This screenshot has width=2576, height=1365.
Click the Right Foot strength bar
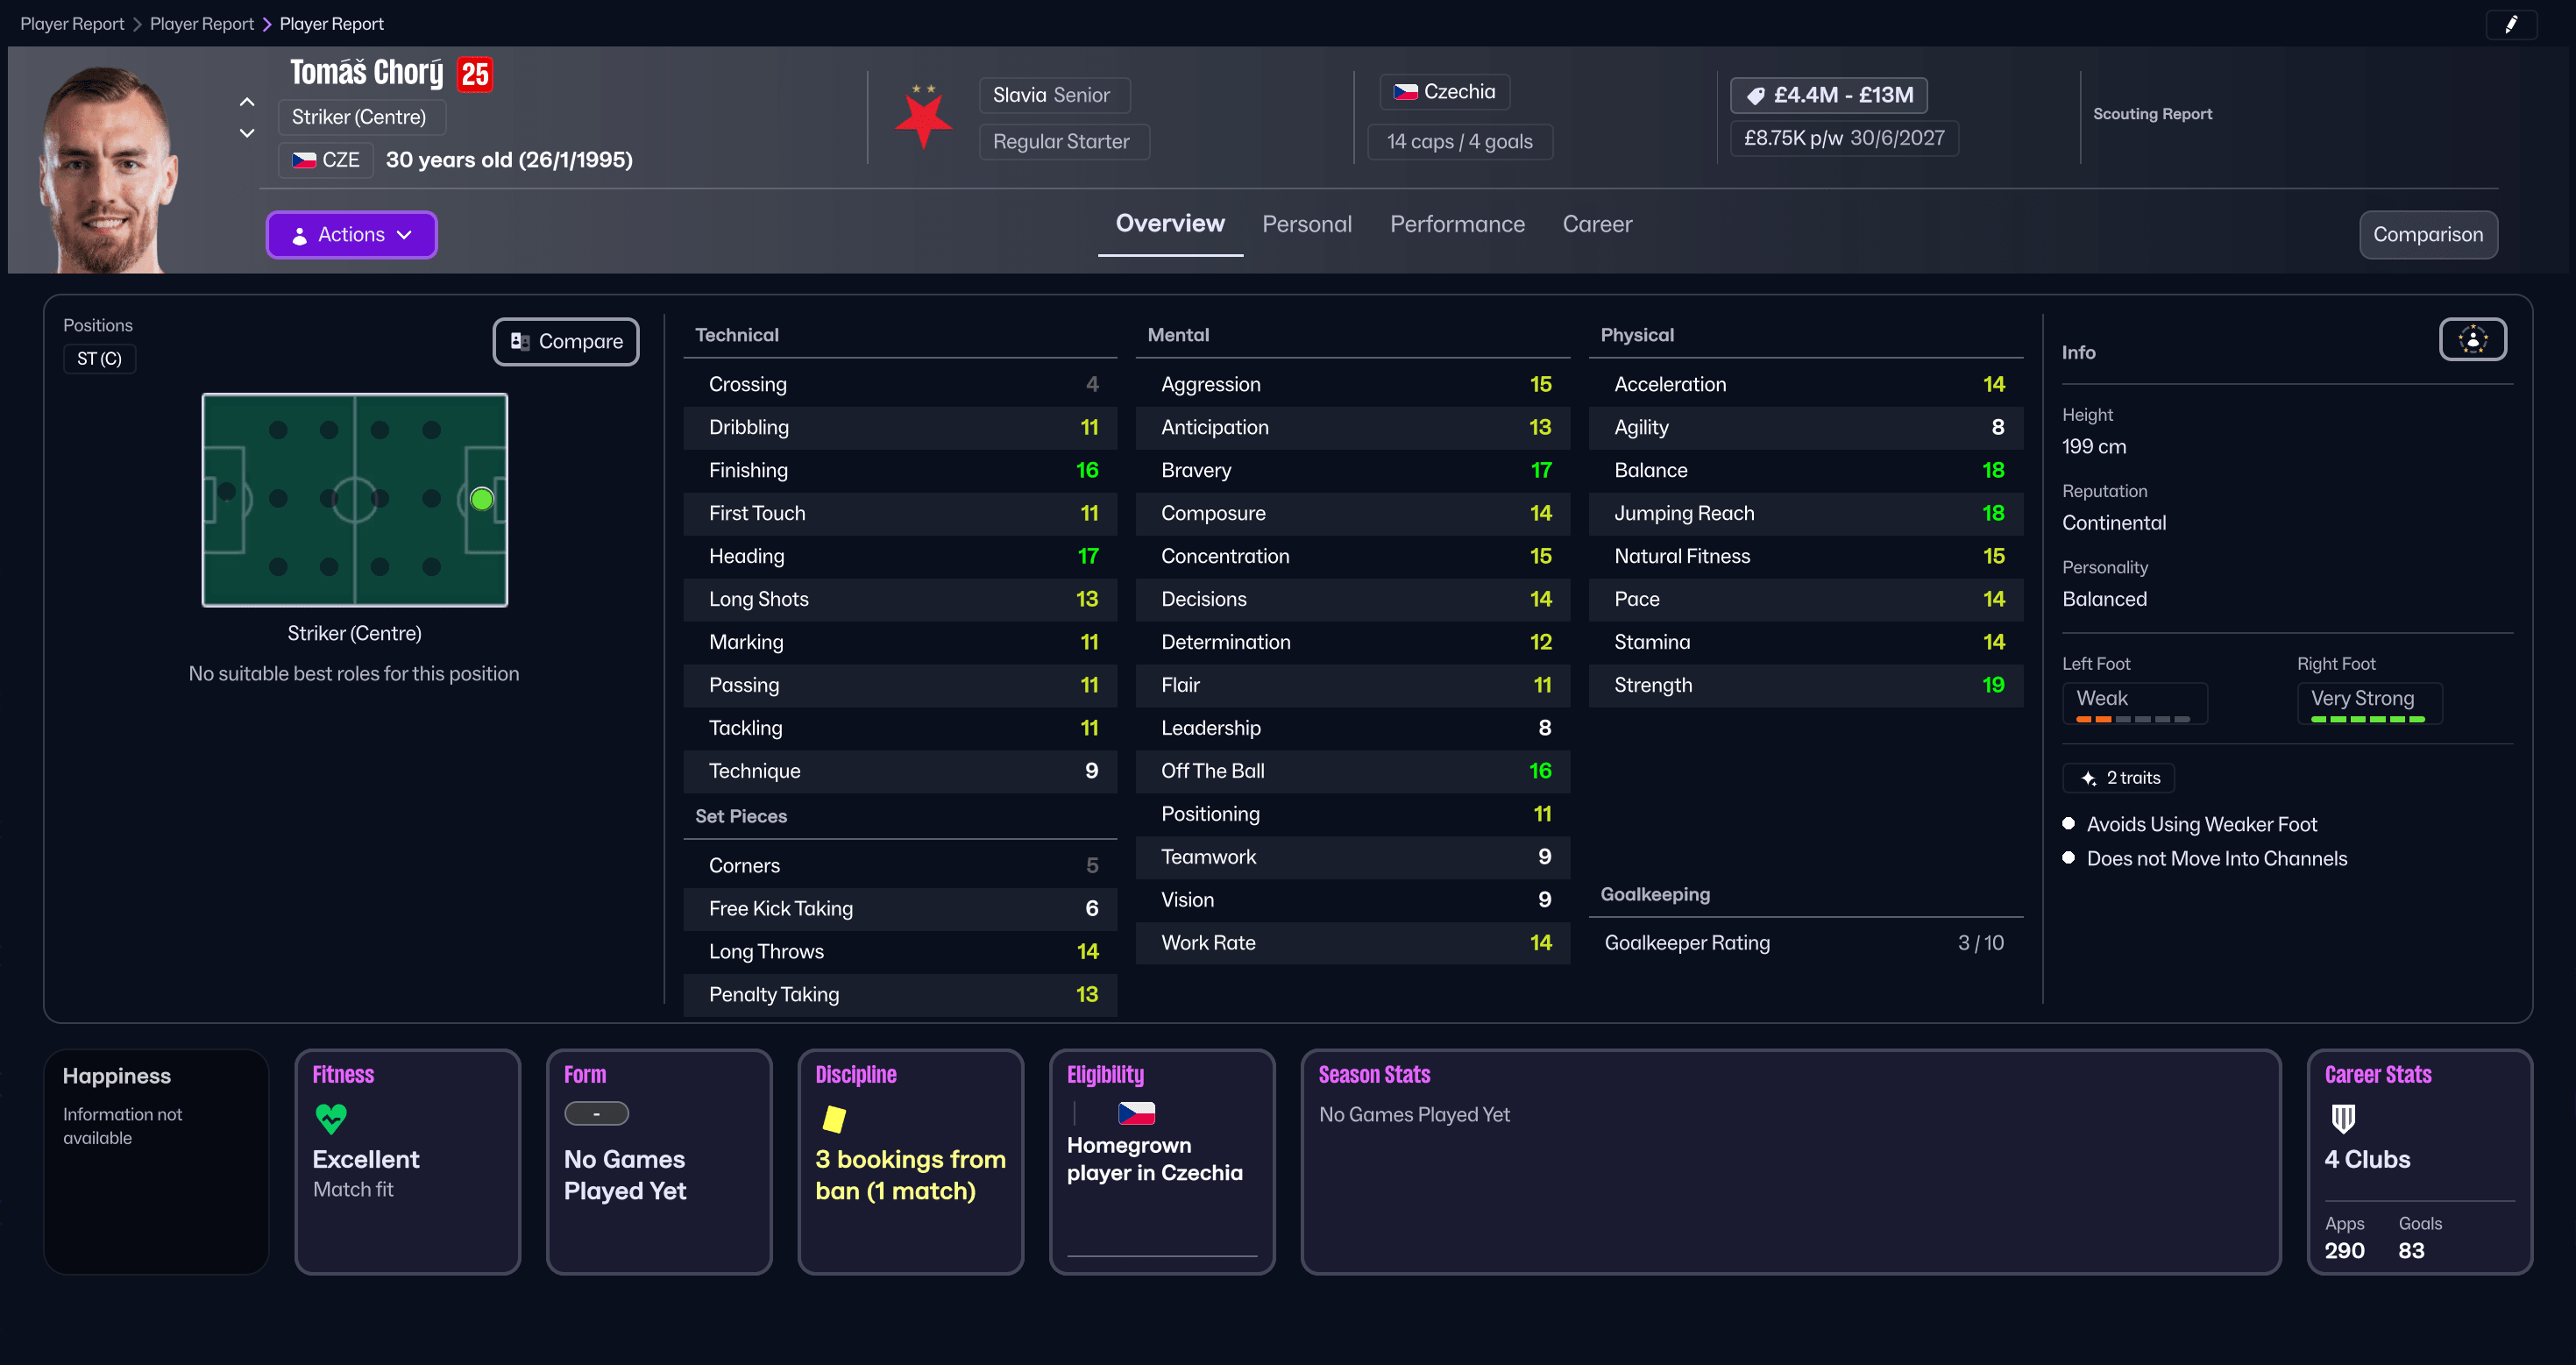click(2367, 718)
